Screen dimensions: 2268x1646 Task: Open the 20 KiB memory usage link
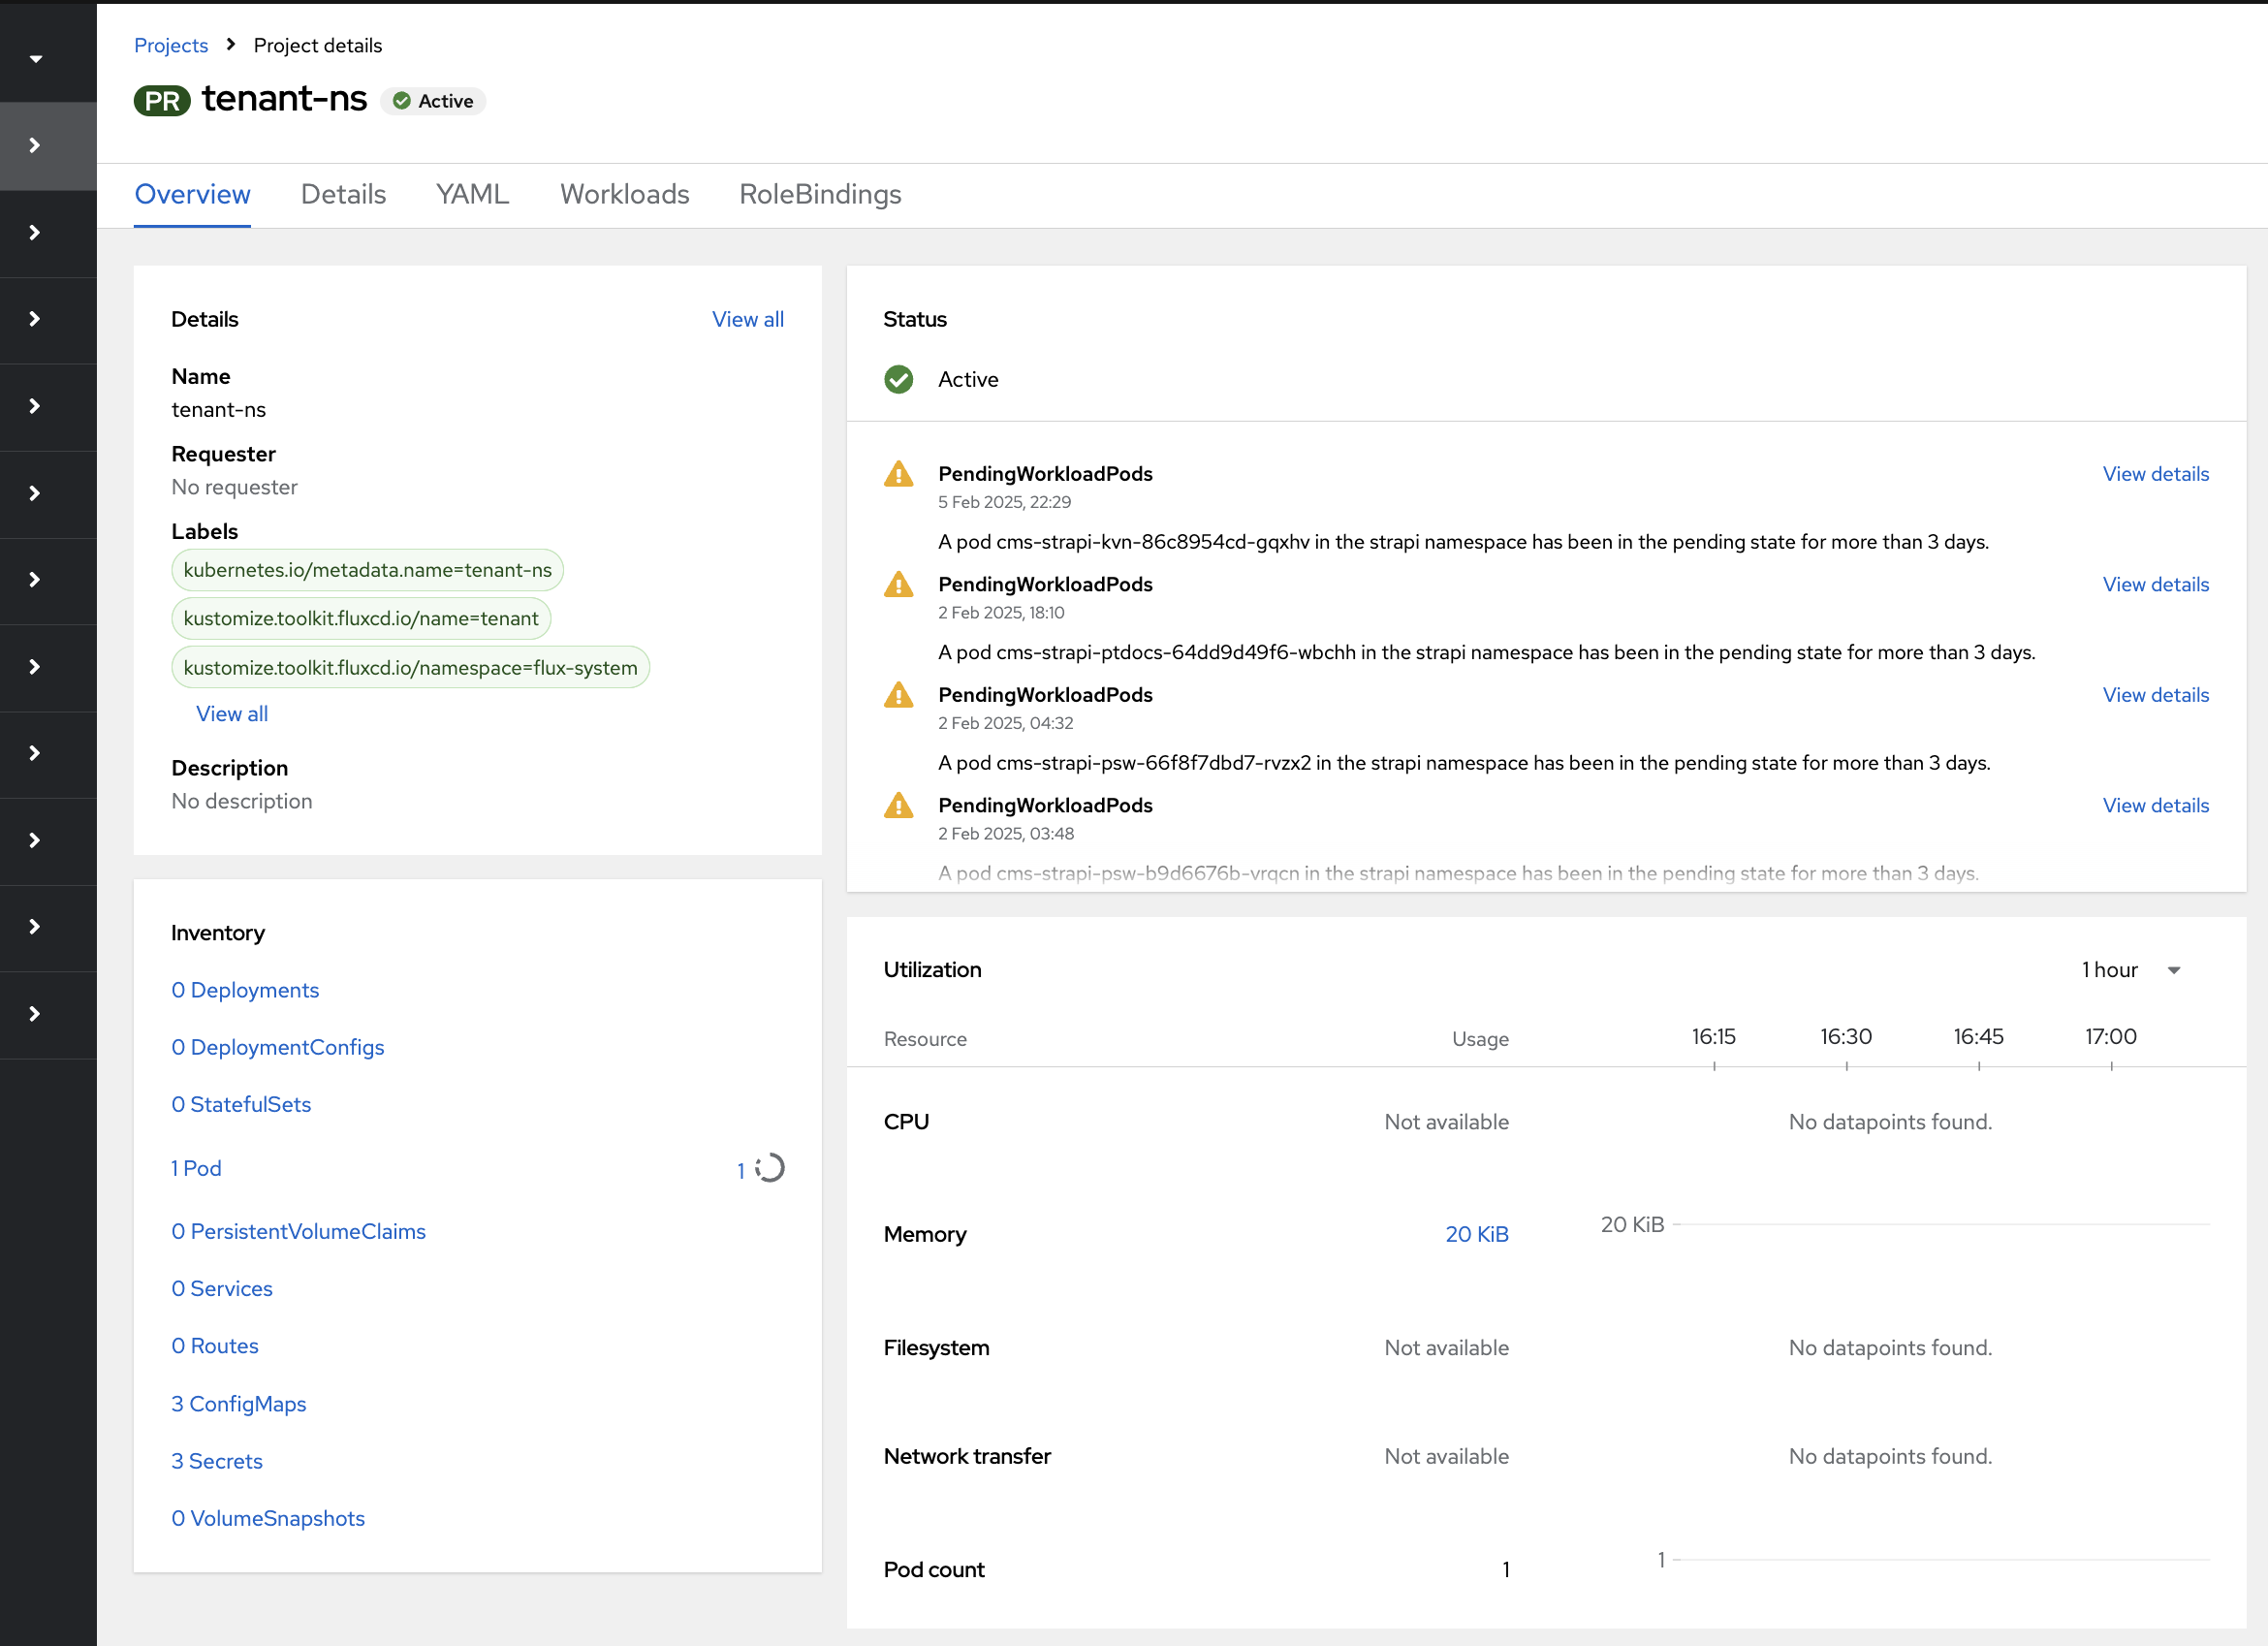[x=1477, y=1234]
